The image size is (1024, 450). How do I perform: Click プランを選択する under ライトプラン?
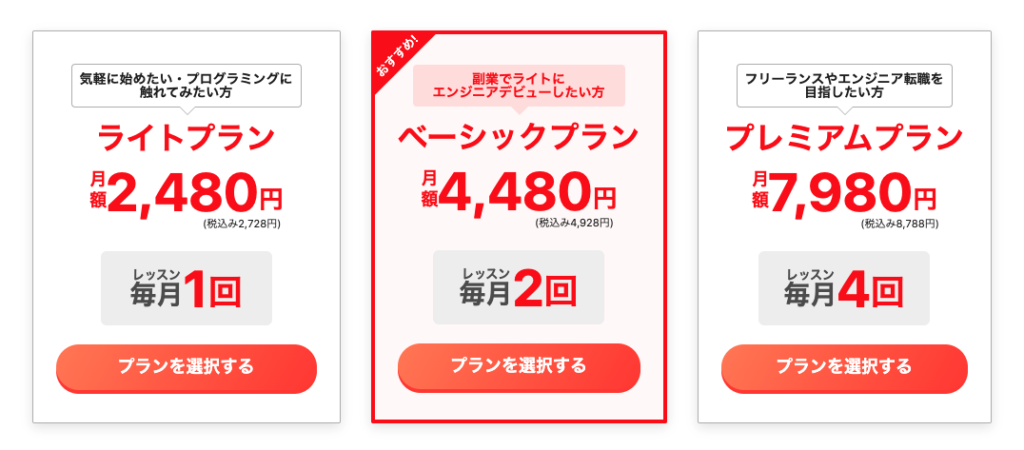[x=186, y=368]
